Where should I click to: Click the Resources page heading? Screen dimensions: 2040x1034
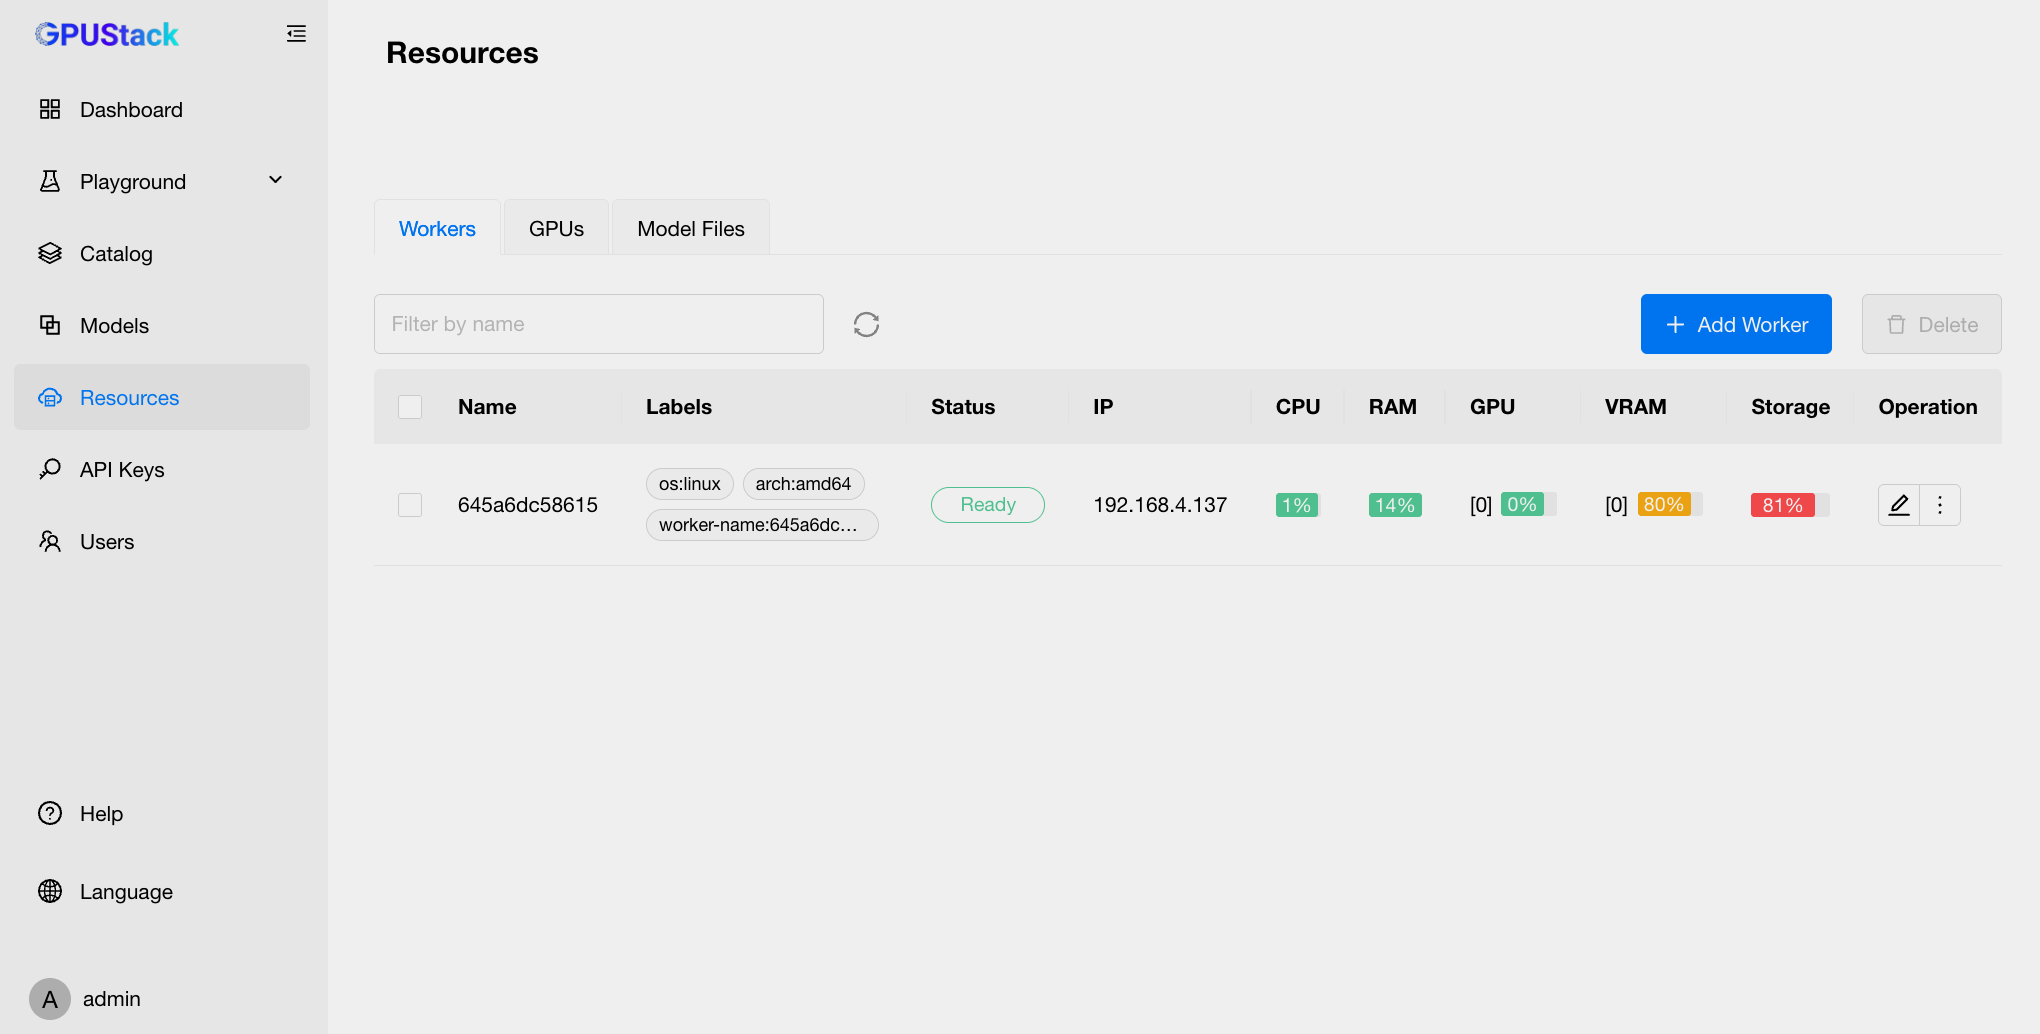(x=462, y=53)
